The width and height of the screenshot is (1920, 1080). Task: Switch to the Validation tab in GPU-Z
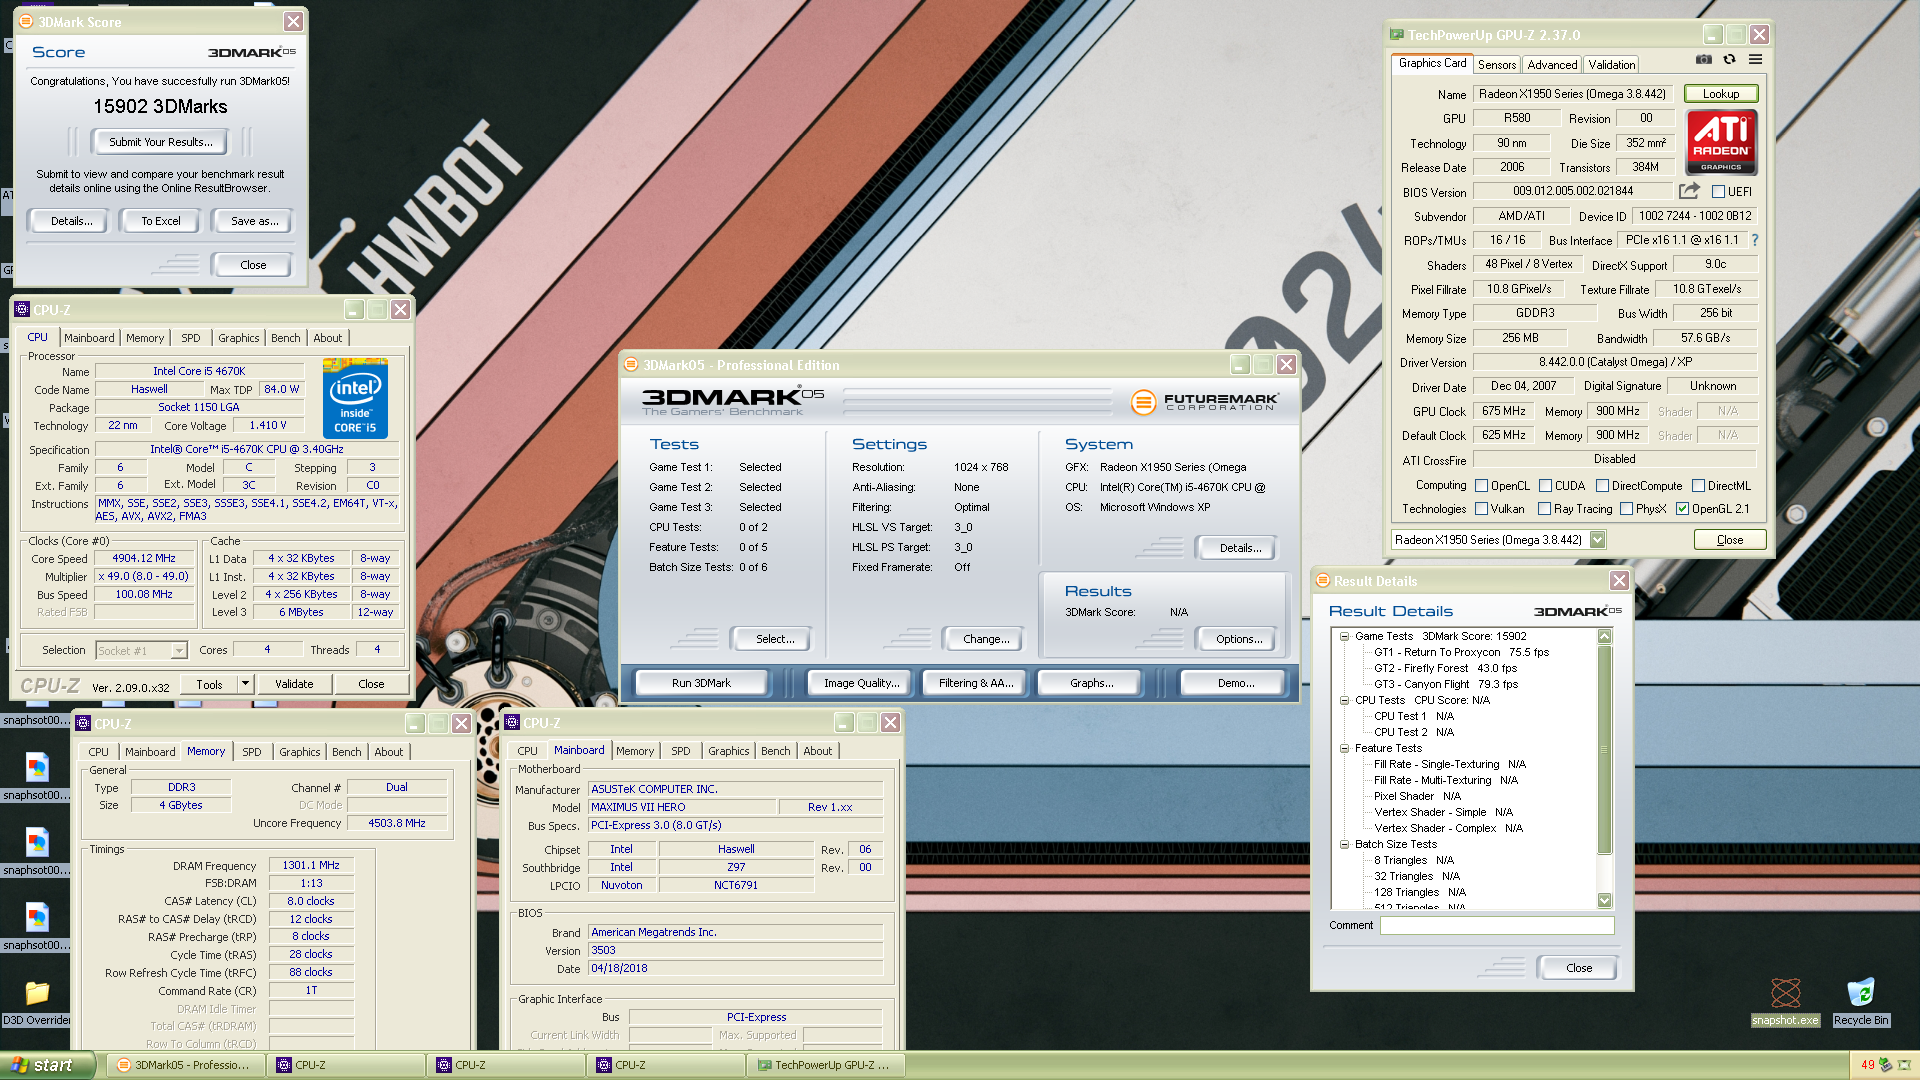1612,65
